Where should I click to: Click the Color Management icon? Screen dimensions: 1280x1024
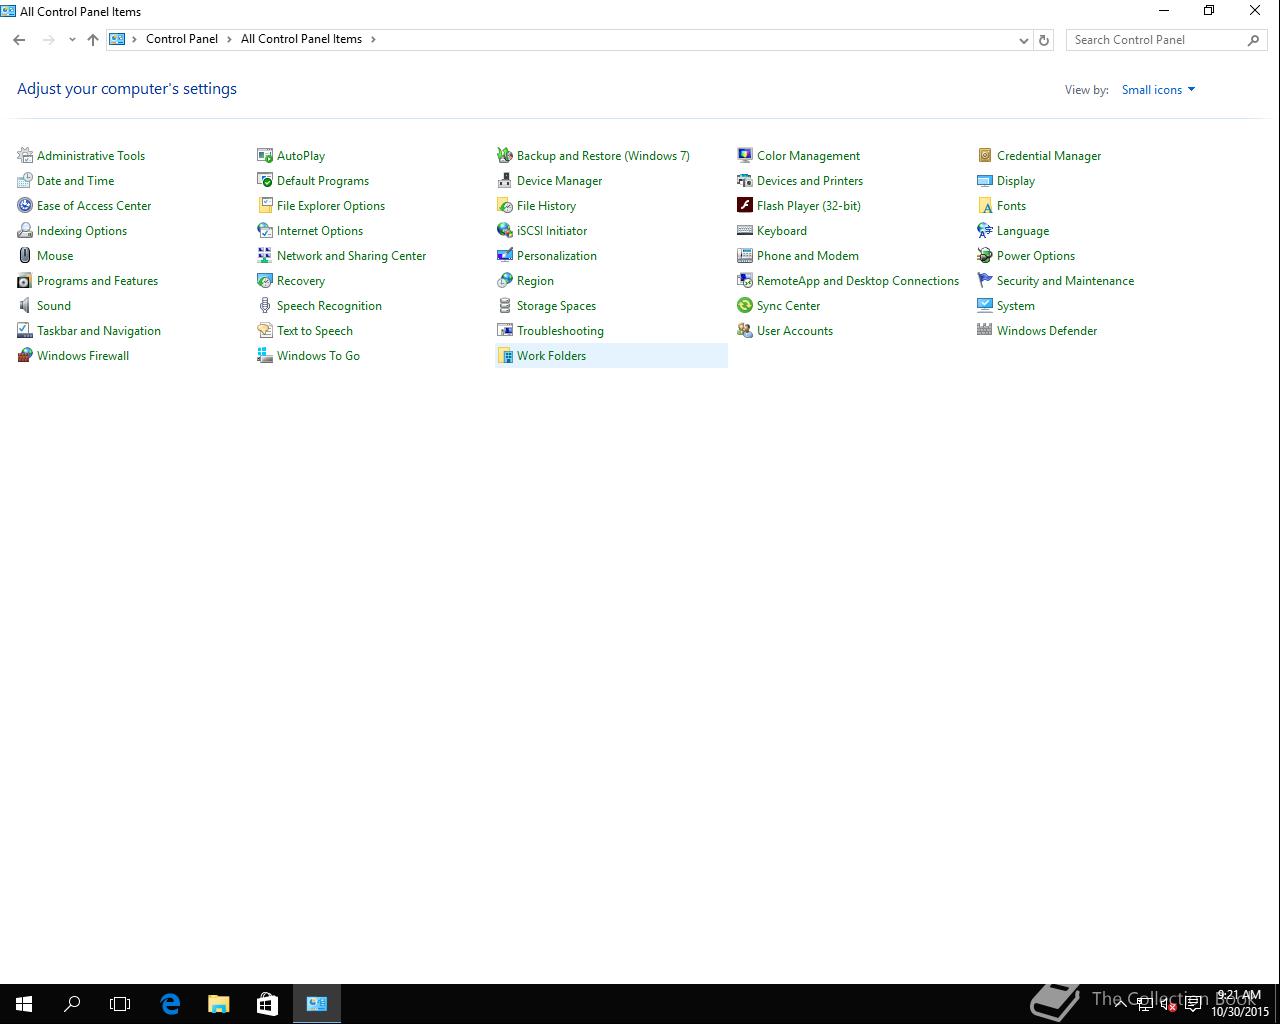[x=745, y=155]
